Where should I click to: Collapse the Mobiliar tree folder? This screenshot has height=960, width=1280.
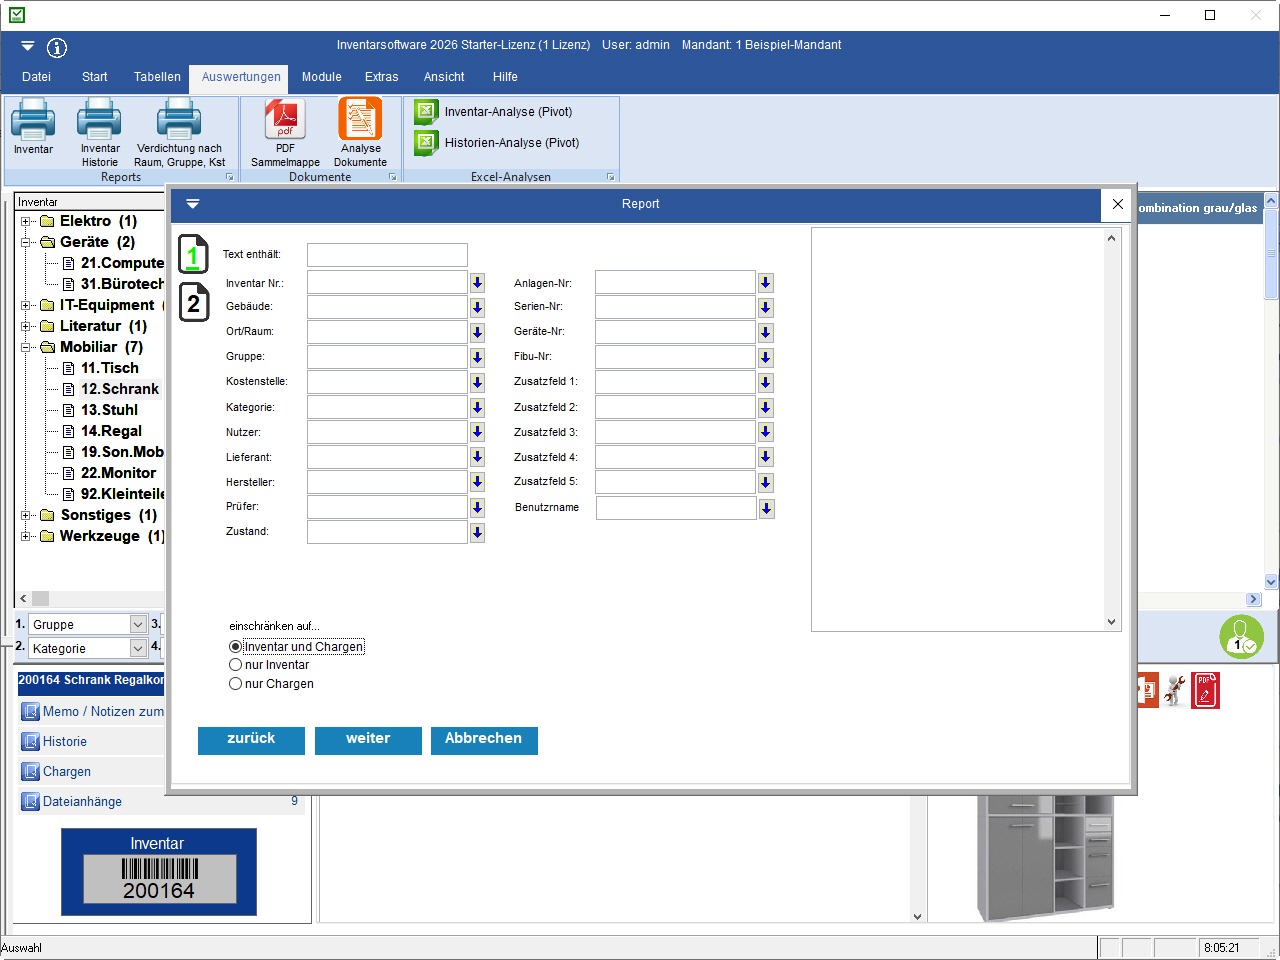(26, 347)
